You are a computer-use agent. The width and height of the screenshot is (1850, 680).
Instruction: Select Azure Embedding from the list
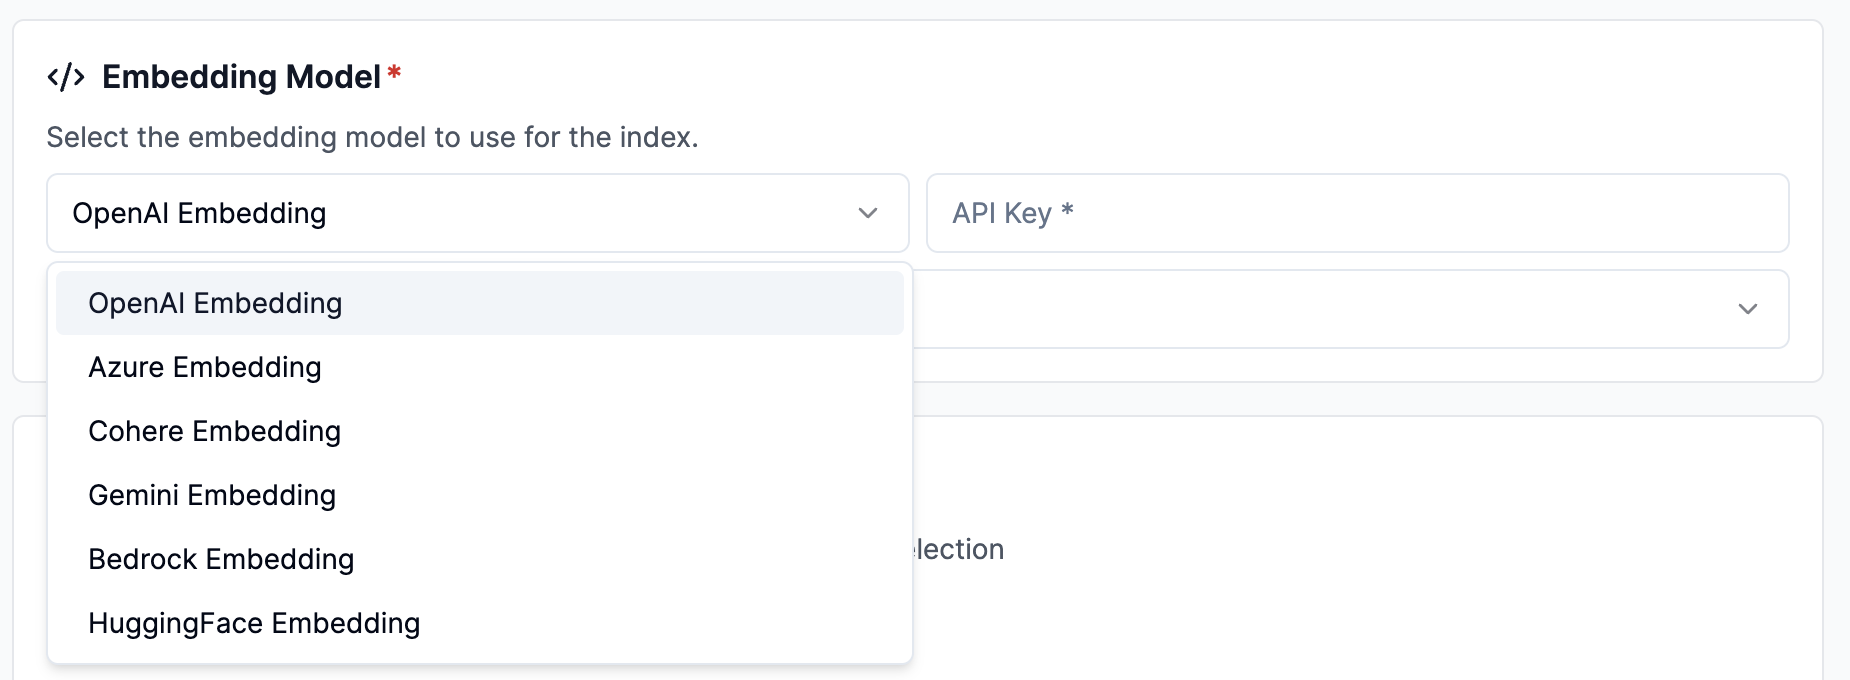(205, 367)
